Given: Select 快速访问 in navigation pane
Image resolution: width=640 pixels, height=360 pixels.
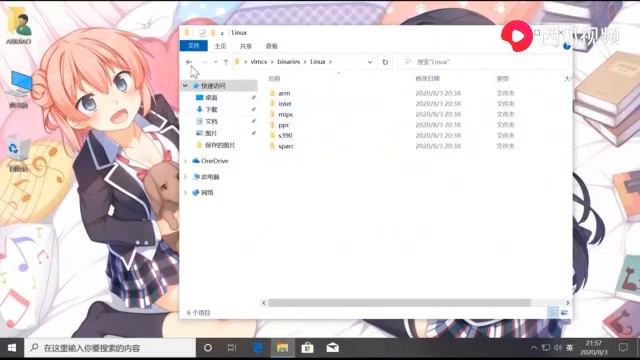Looking at the screenshot, I should tap(213, 86).
